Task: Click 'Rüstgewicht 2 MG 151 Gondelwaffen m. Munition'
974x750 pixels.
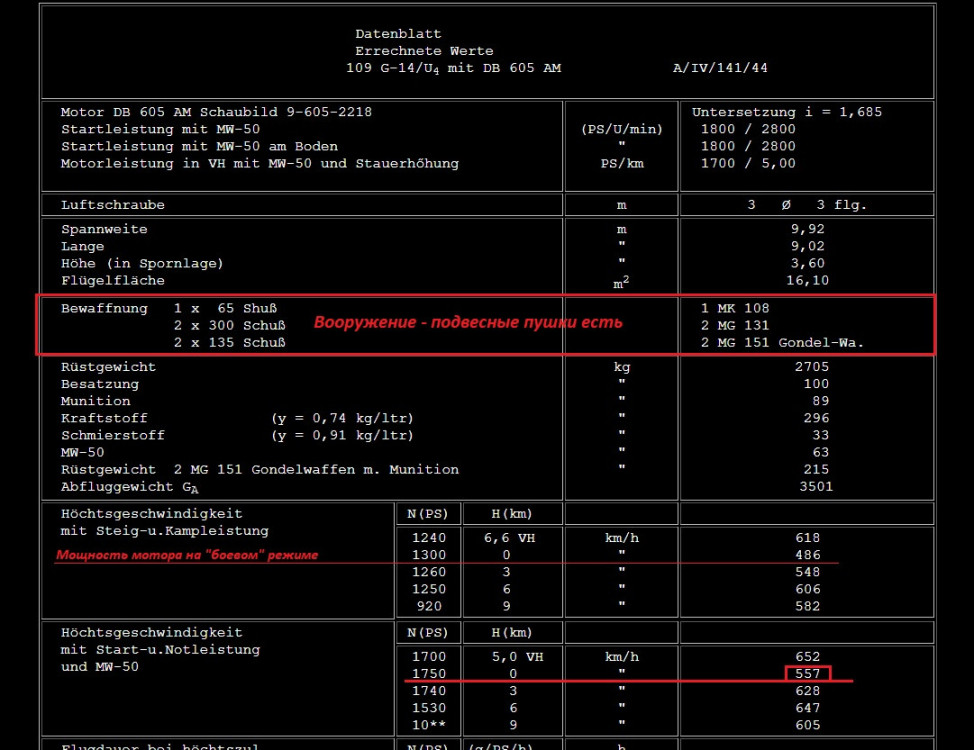Action: click(x=260, y=470)
